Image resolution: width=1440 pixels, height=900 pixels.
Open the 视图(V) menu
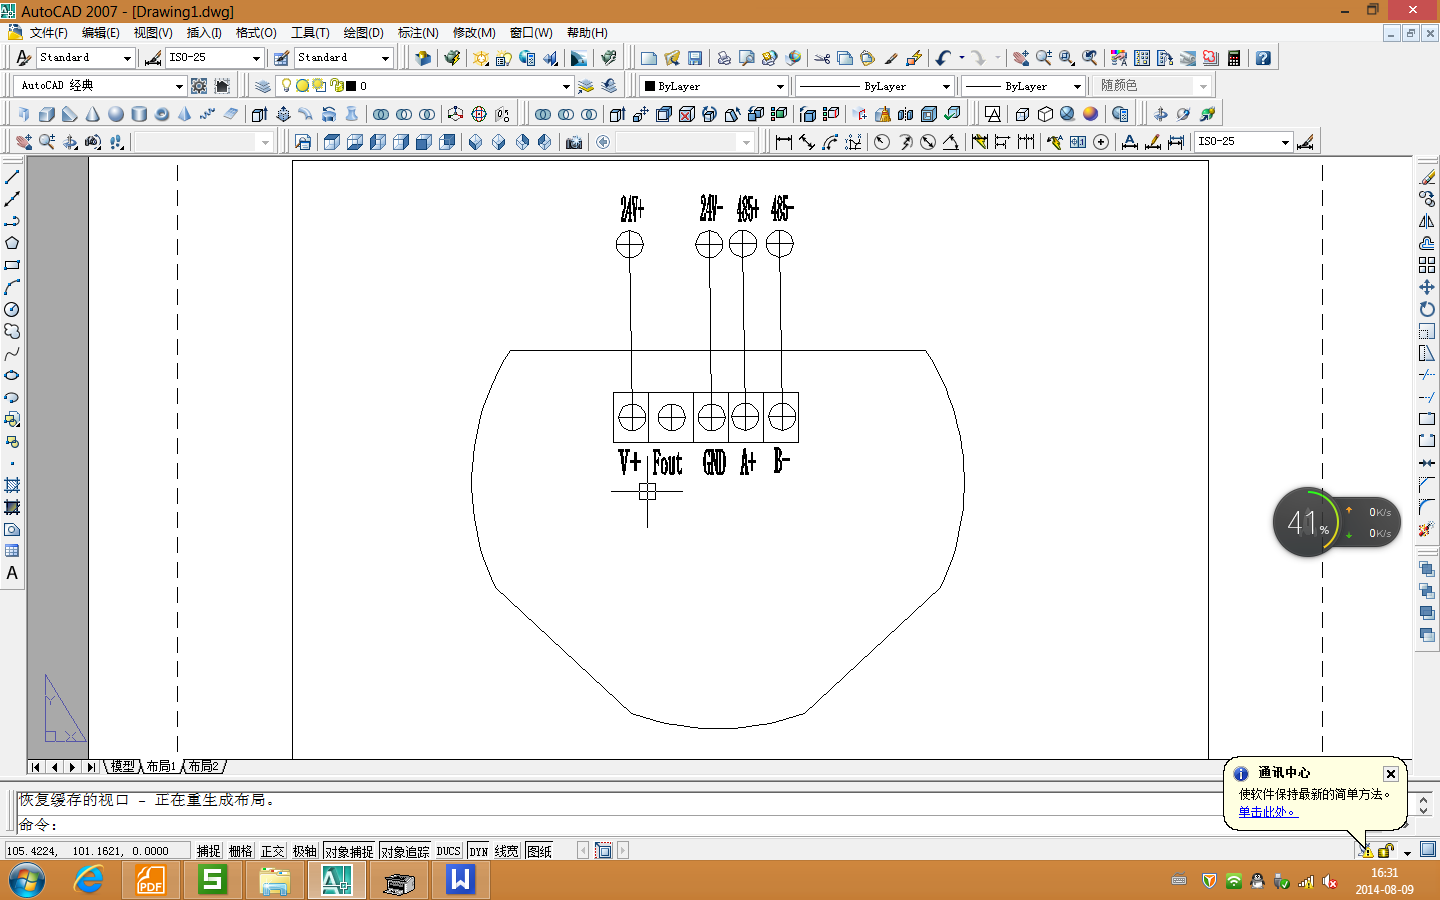point(153,33)
